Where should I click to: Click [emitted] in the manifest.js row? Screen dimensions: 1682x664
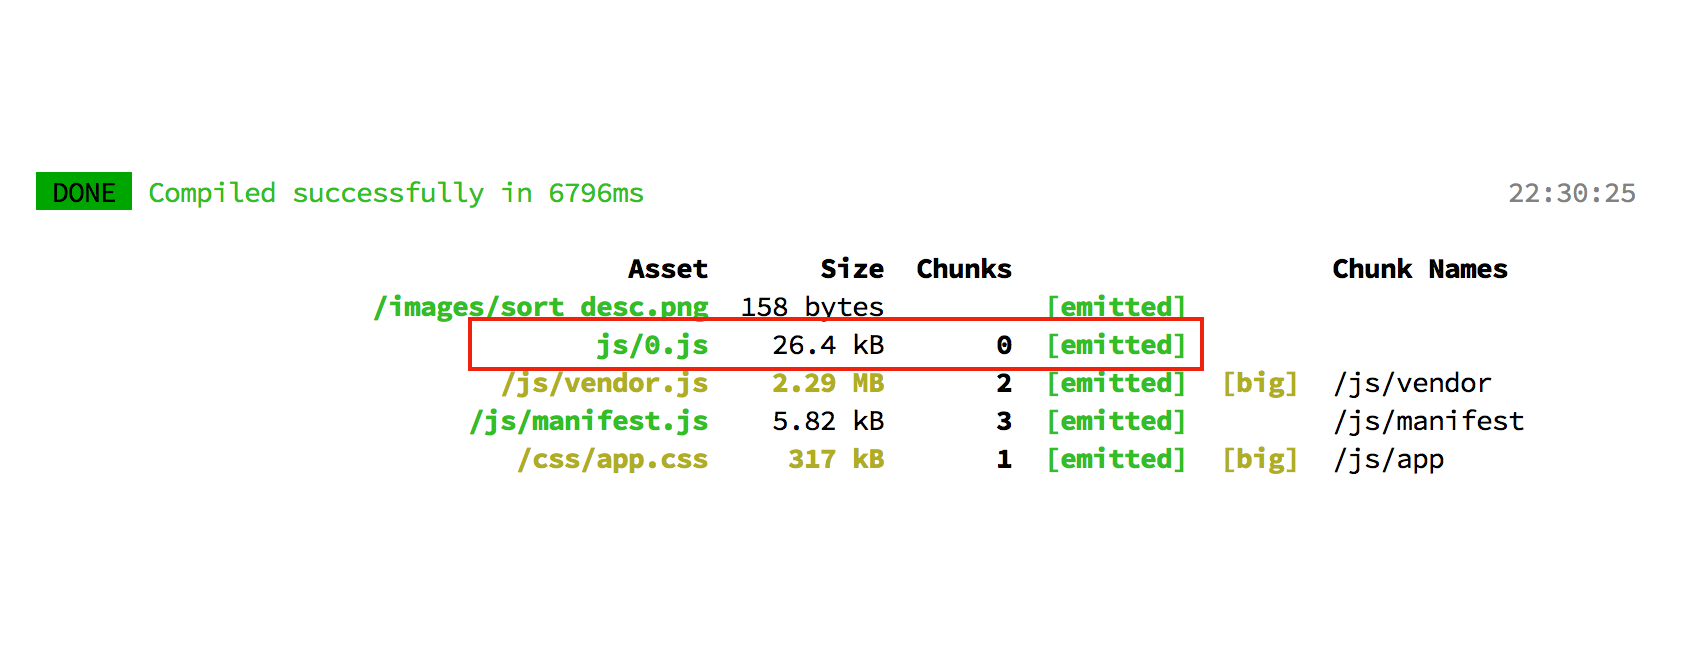click(x=1116, y=421)
